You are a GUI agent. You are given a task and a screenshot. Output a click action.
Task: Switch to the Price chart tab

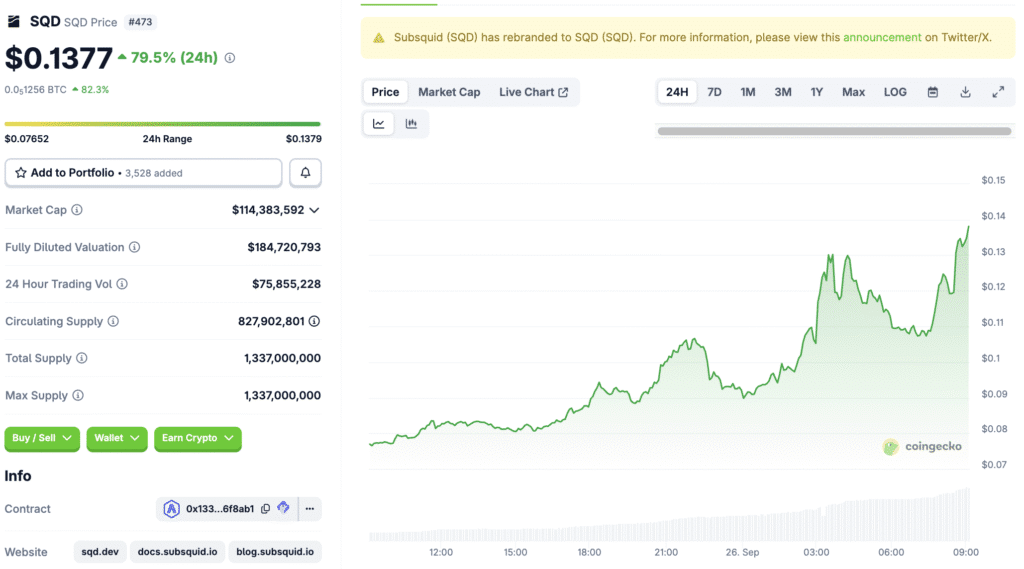click(385, 92)
